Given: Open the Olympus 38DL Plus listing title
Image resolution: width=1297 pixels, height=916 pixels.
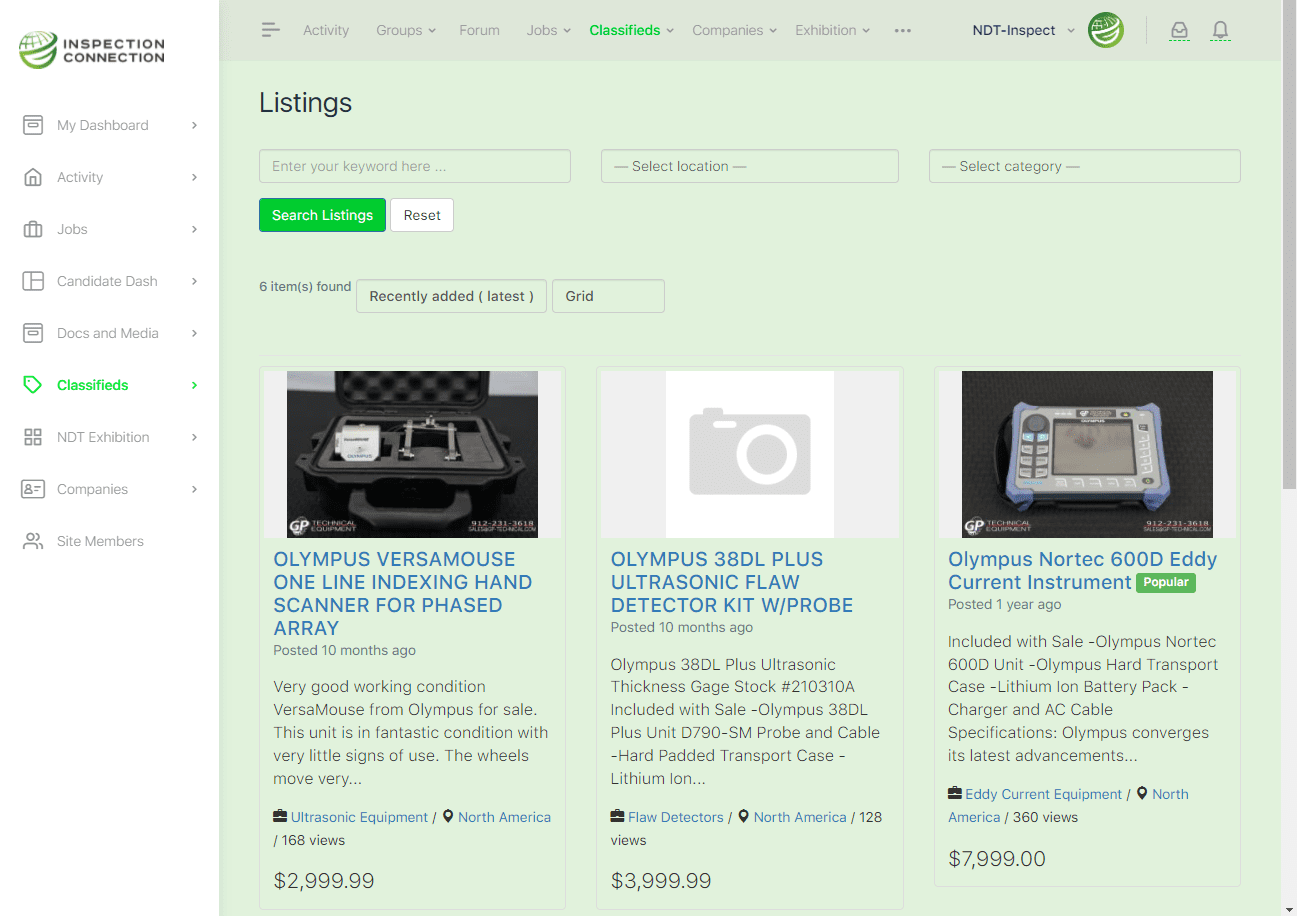Looking at the screenshot, I should [x=732, y=582].
